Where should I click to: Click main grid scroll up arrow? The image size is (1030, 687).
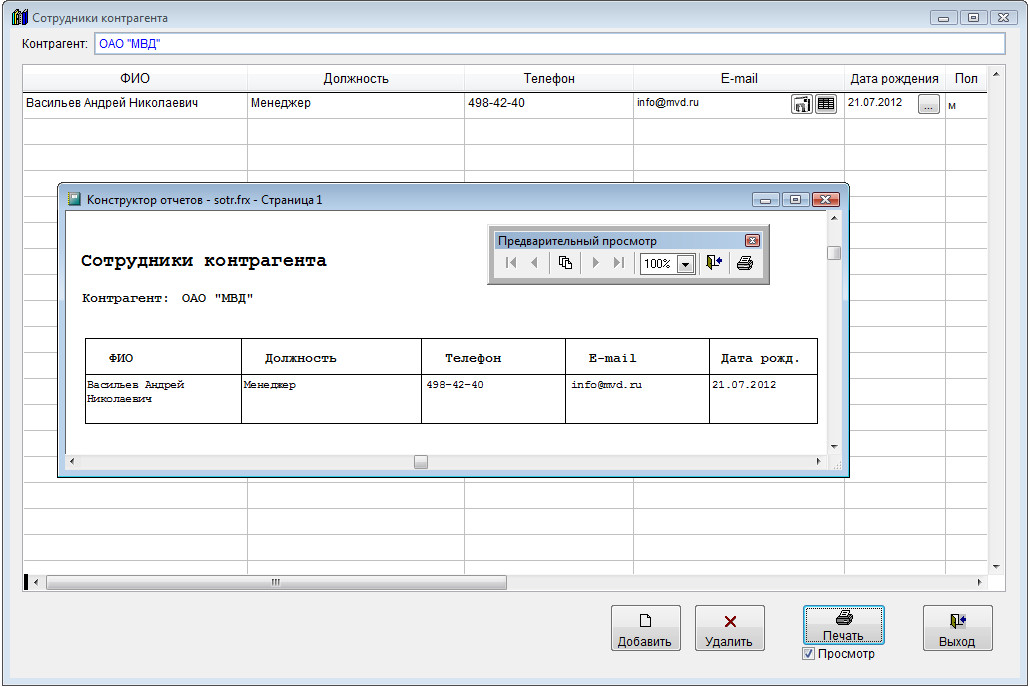click(996, 74)
